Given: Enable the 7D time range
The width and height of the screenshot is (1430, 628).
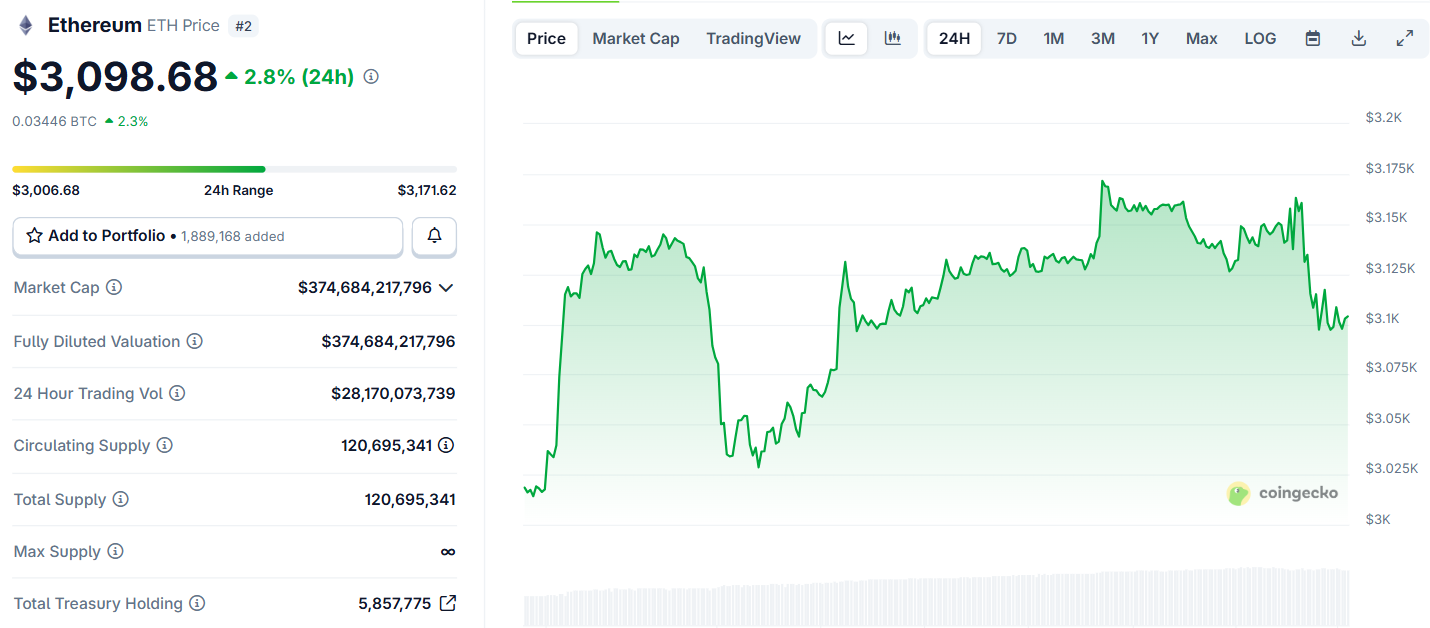Looking at the screenshot, I should point(1006,38).
